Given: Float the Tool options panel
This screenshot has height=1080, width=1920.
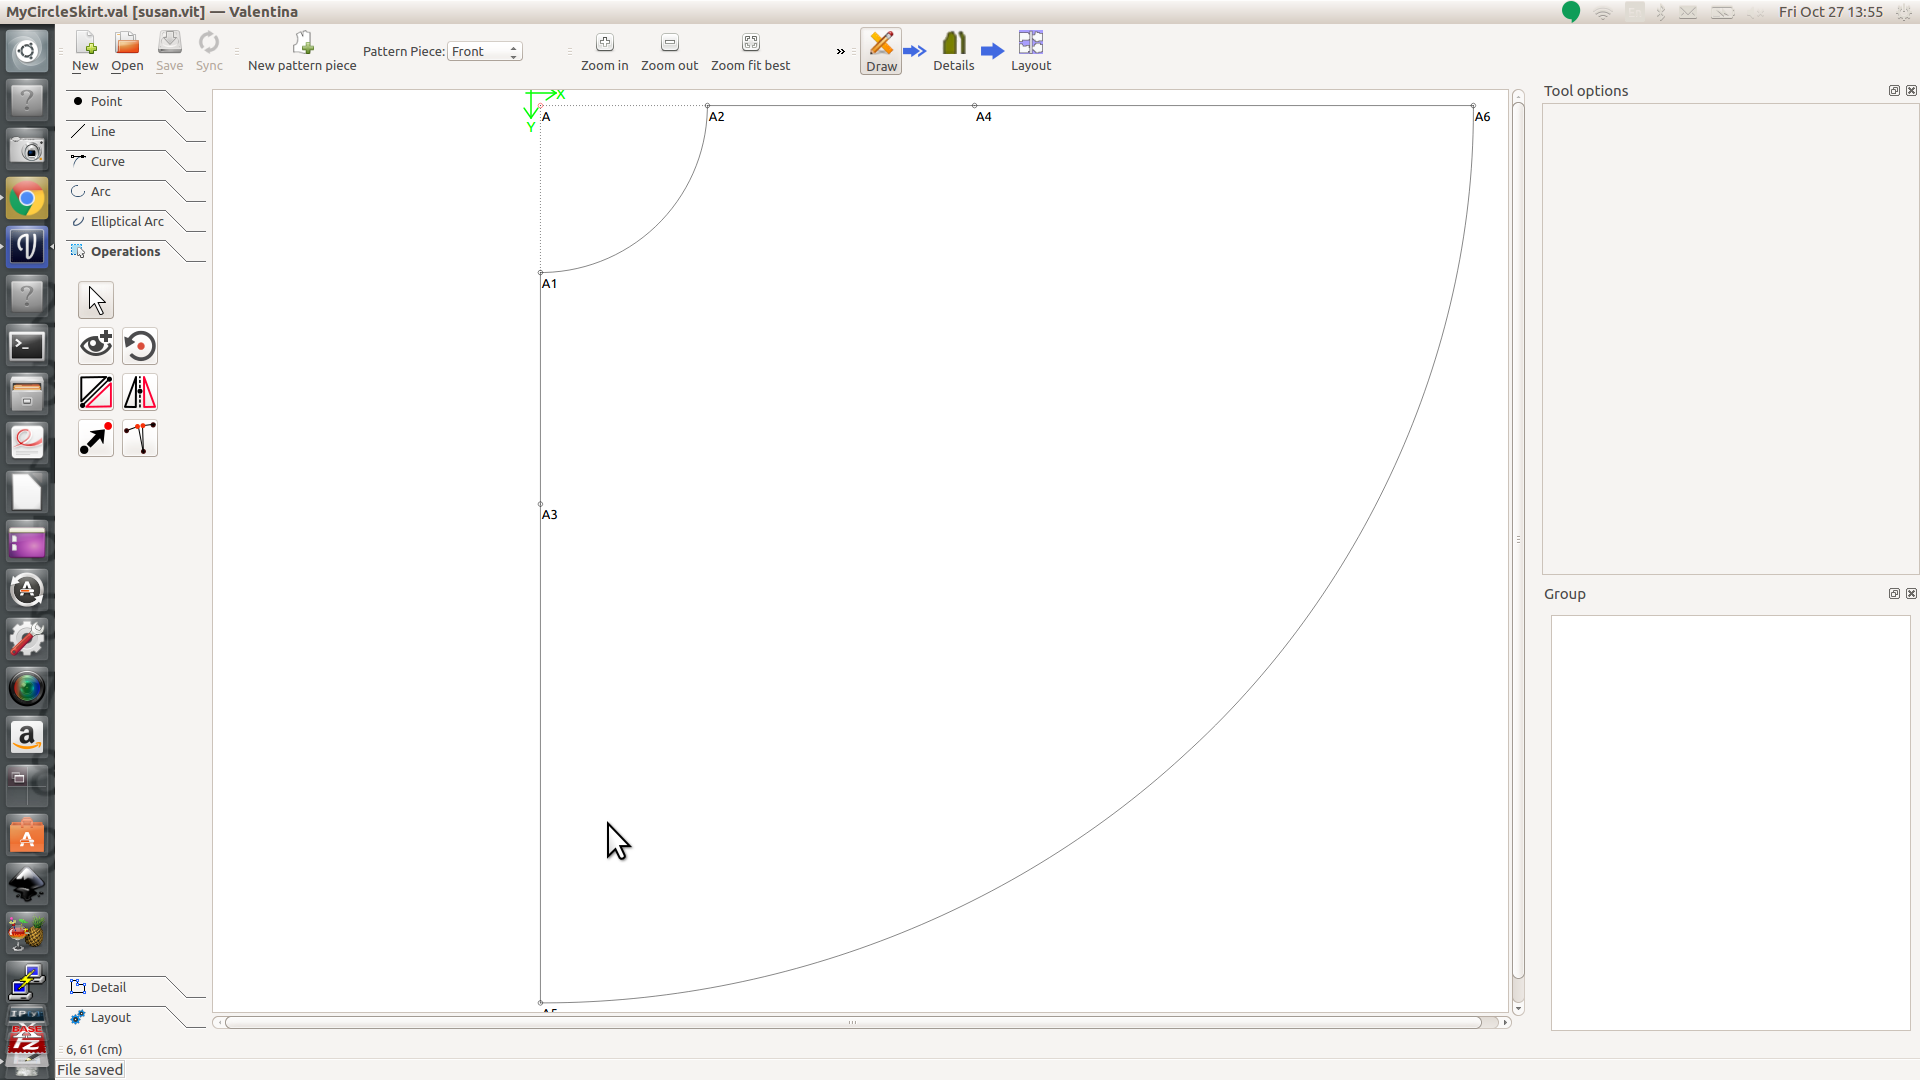Looking at the screenshot, I should [x=1894, y=90].
